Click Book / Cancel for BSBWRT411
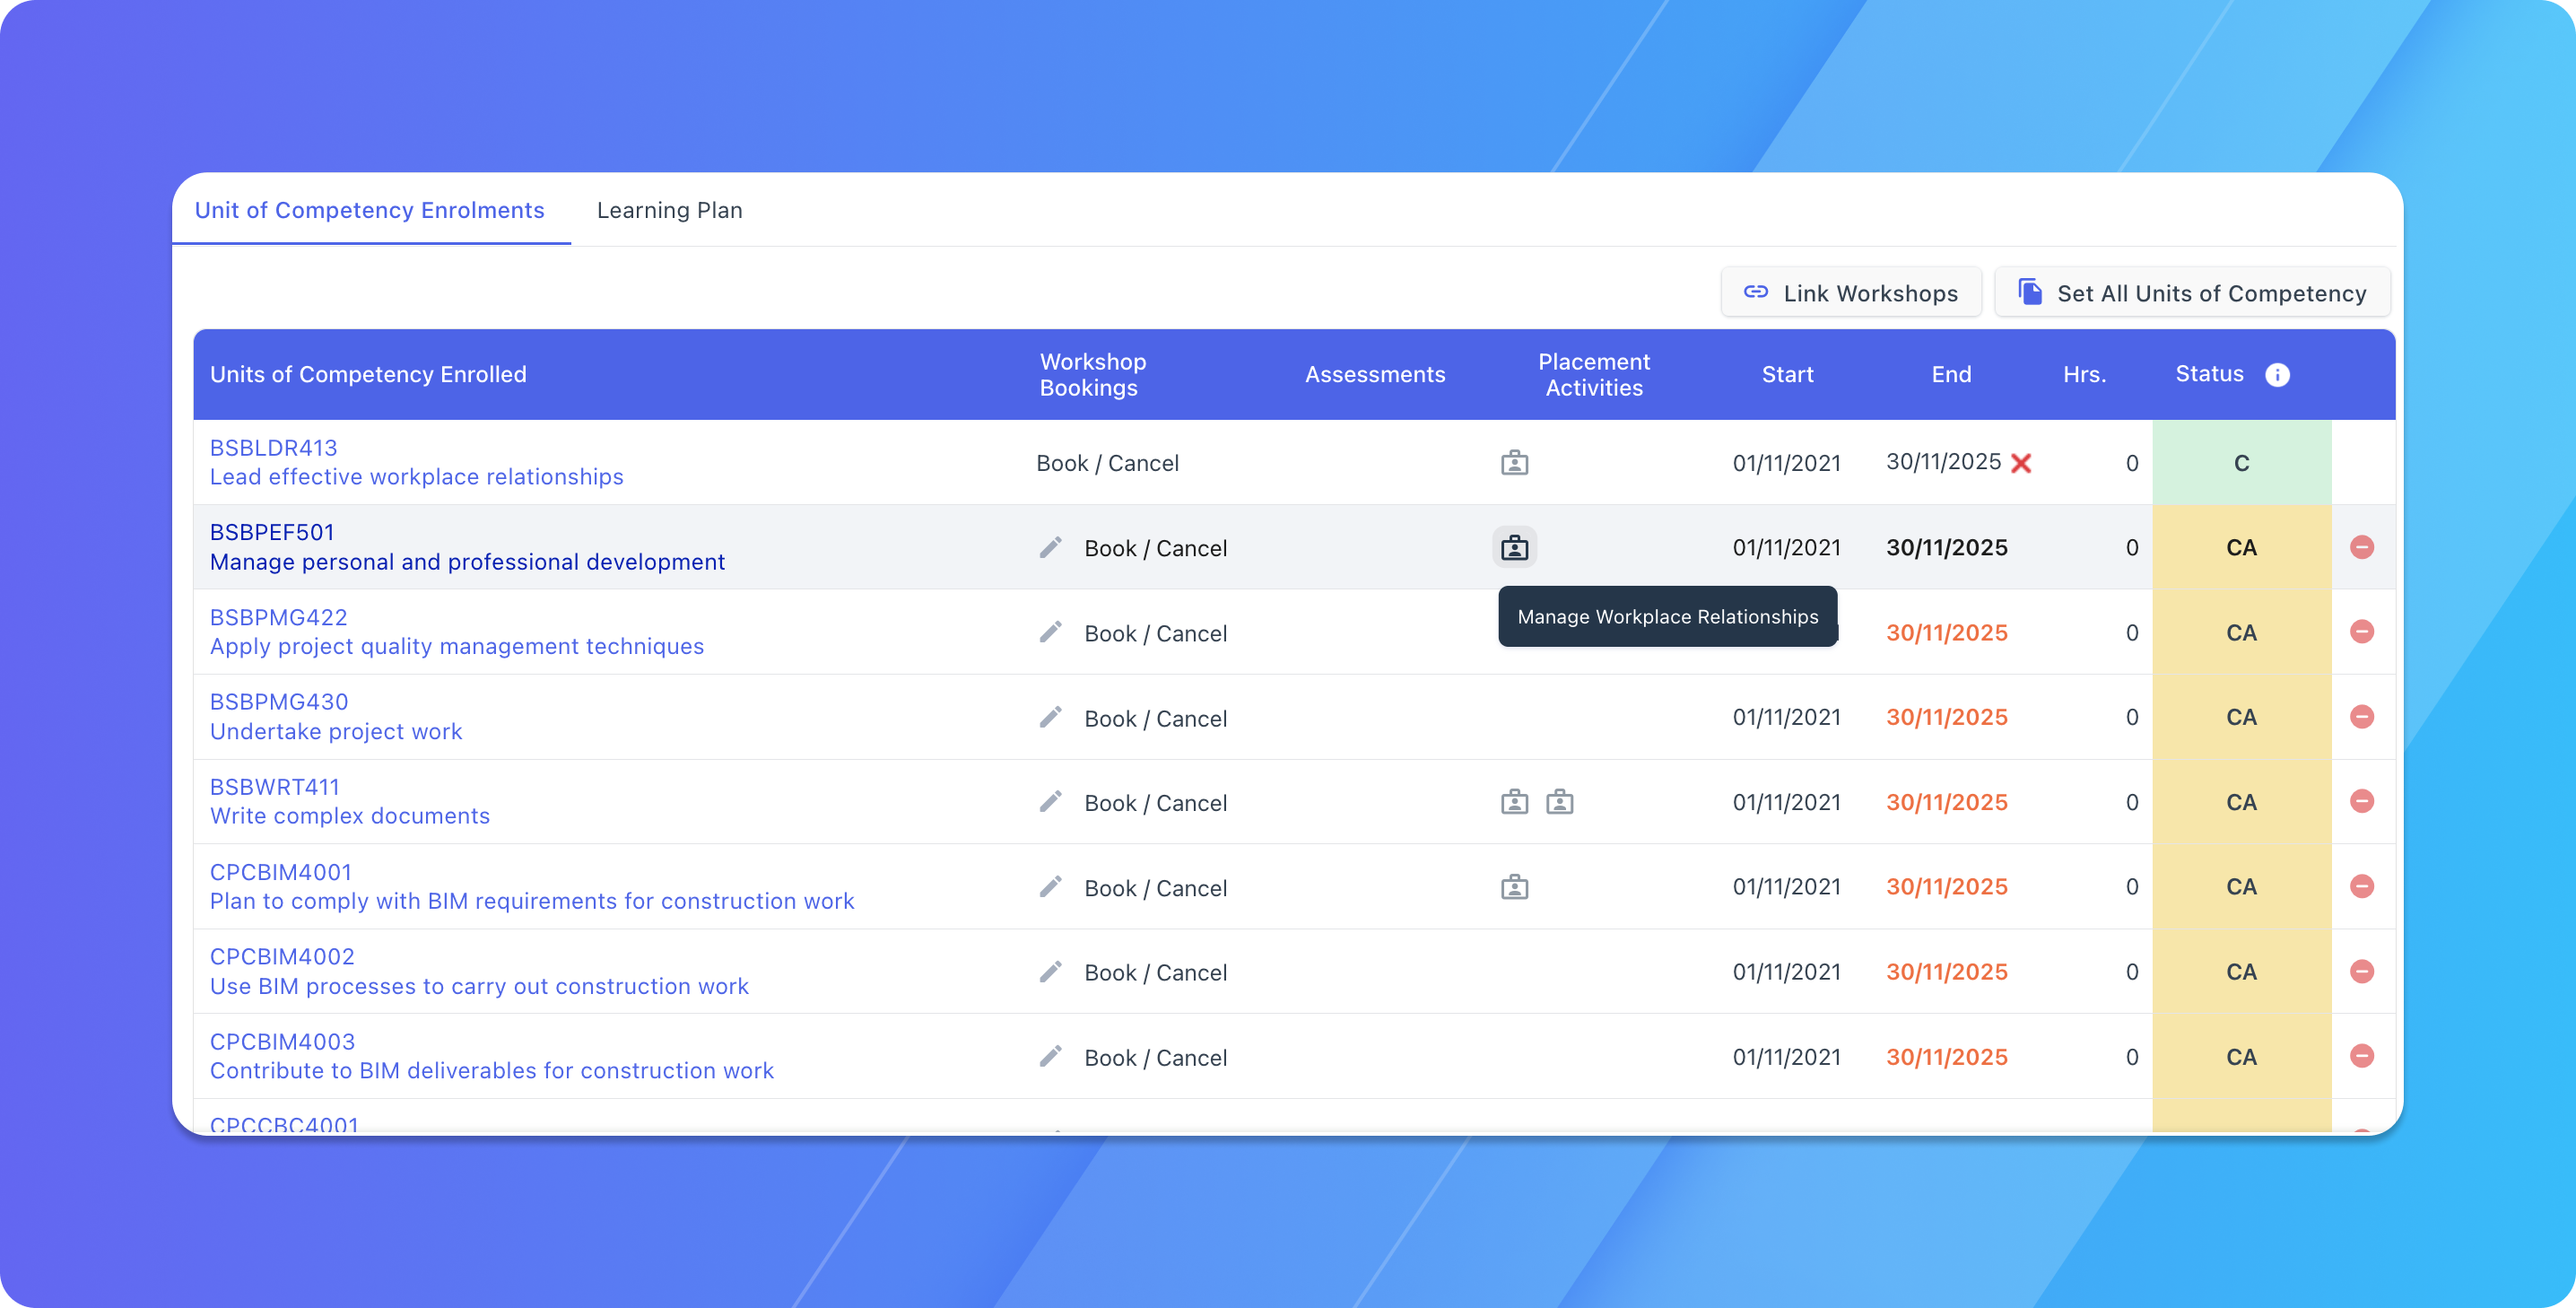Screen dimensions: 2576x1308 click(1156, 803)
